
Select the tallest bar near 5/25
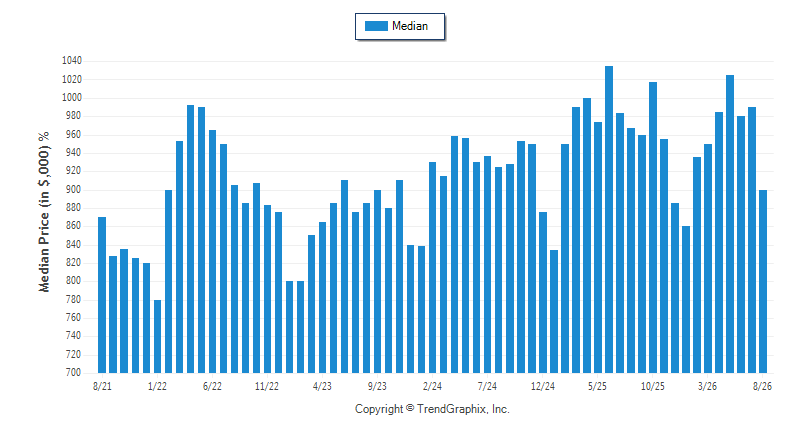pyautogui.click(x=609, y=219)
